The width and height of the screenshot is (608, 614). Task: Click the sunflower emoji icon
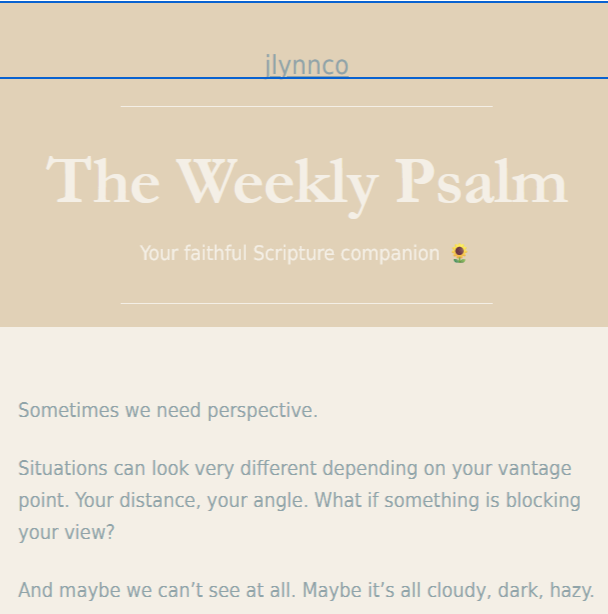(459, 253)
